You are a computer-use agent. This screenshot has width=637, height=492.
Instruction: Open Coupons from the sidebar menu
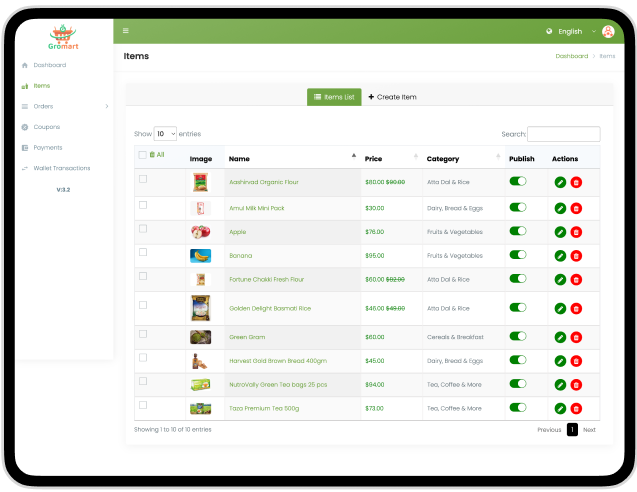click(x=46, y=127)
